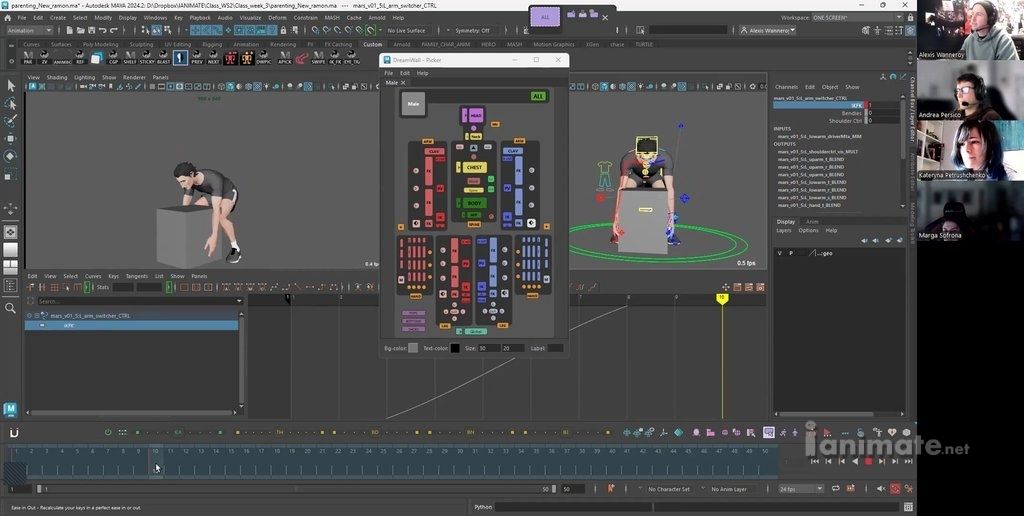Click the black Text-color swatch in Picker
Screen dimensions: 1024x516
[455, 348]
